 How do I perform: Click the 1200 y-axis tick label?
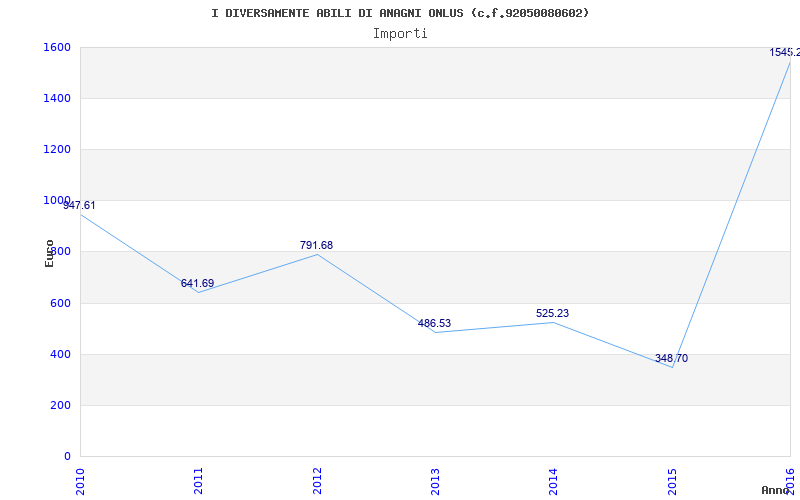point(56,149)
